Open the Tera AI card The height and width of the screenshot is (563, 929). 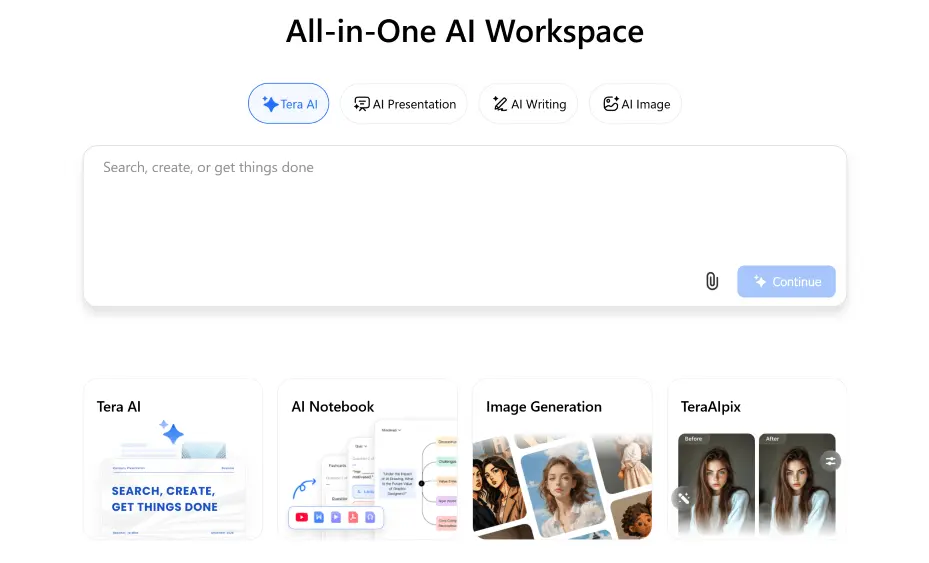pyautogui.click(x=173, y=459)
